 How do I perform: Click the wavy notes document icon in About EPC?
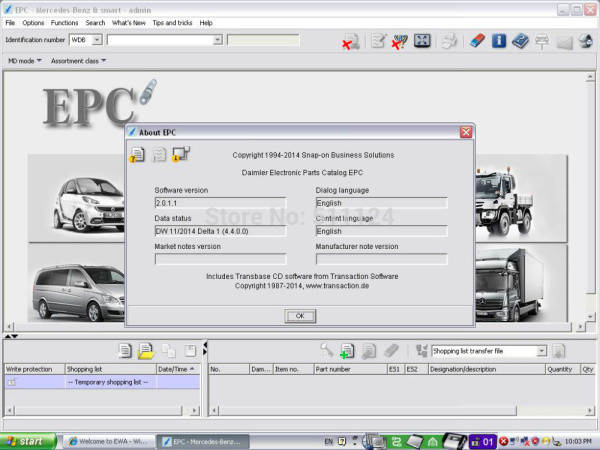point(159,155)
